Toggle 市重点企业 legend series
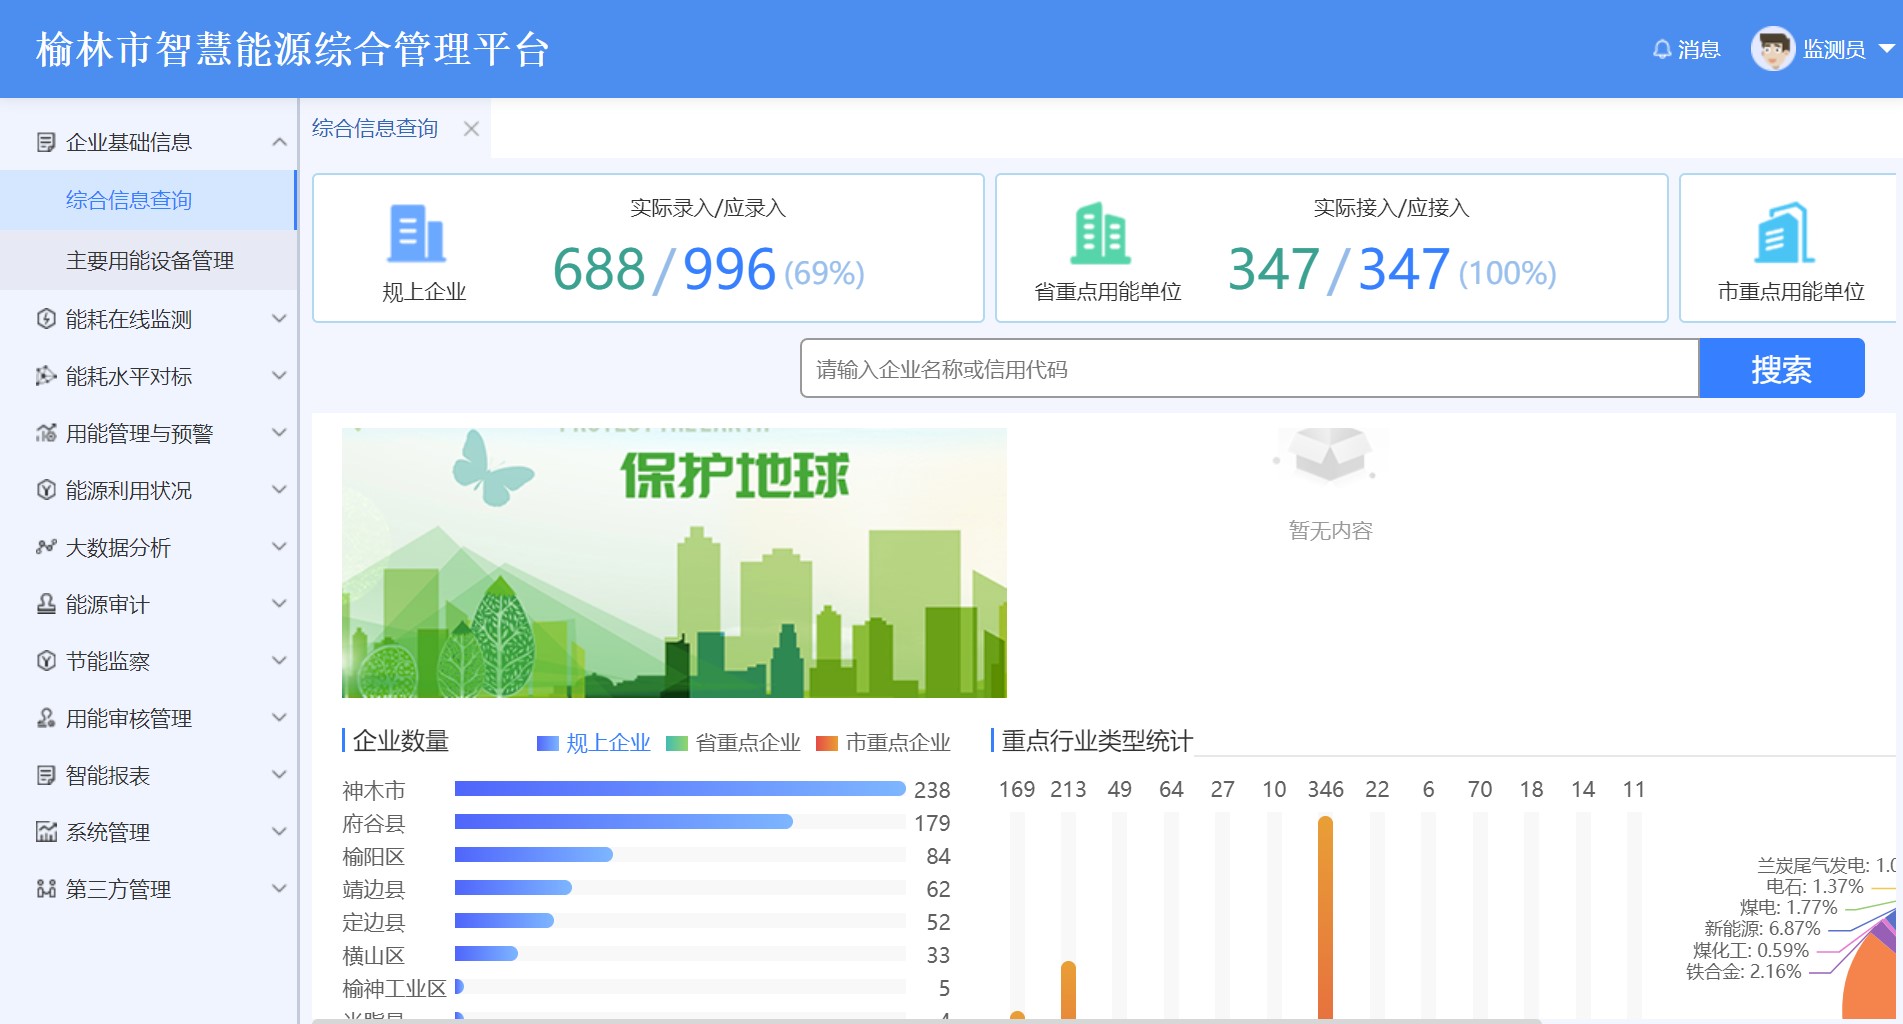 pos(883,743)
